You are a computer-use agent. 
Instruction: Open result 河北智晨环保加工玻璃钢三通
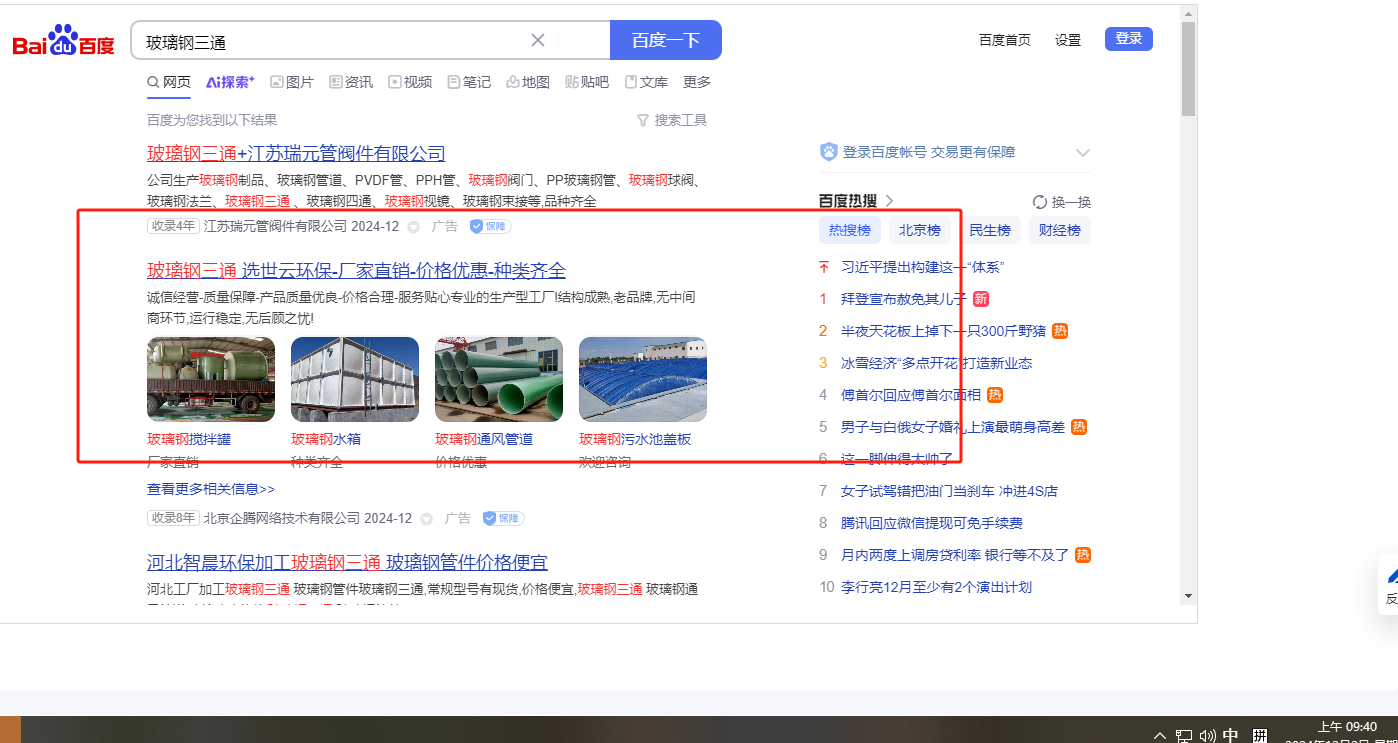click(347, 562)
